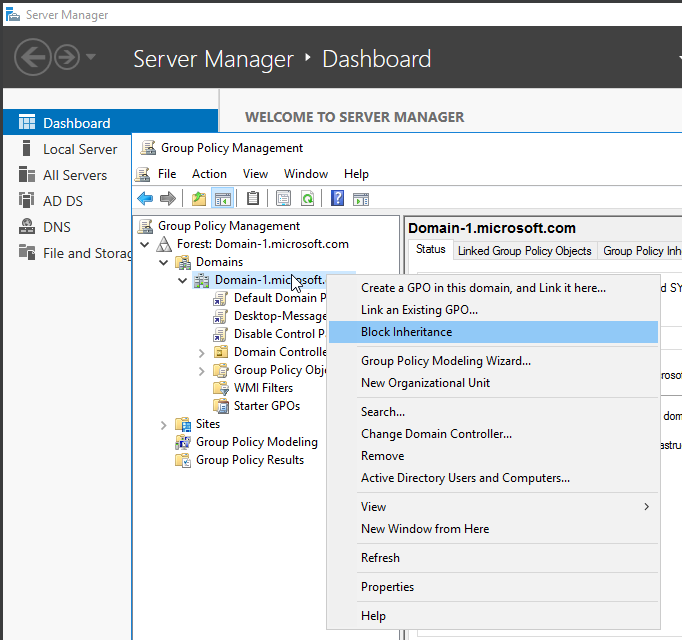Click the Forest triangle icon in tree

tap(164, 244)
